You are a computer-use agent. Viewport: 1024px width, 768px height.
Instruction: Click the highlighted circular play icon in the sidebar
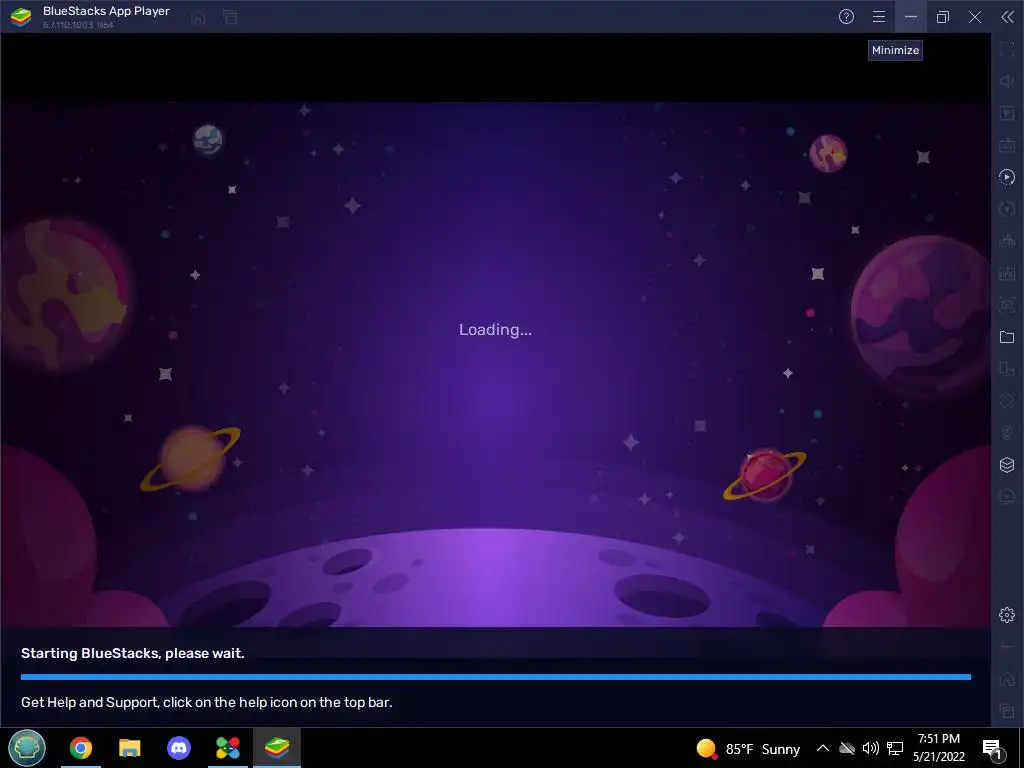tap(1007, 177)
